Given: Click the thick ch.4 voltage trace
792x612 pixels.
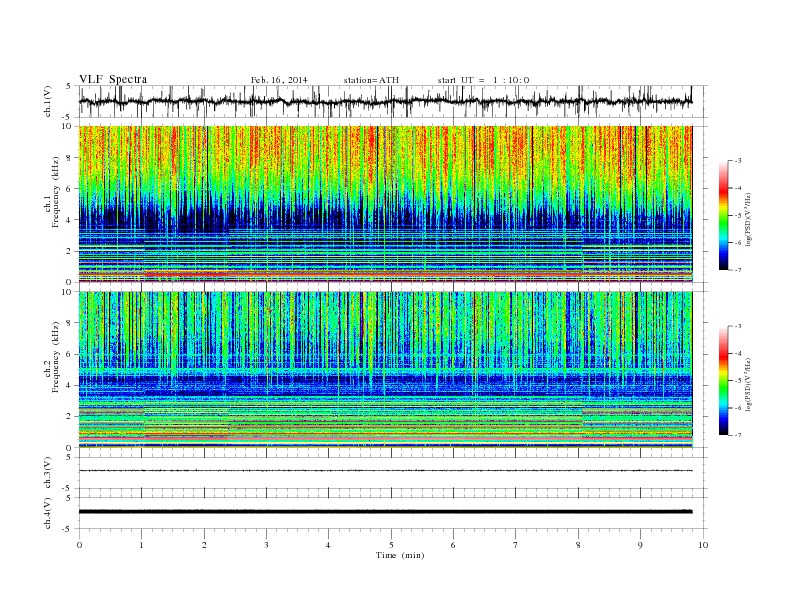Looking at the screenshot, I should [385, 512].
